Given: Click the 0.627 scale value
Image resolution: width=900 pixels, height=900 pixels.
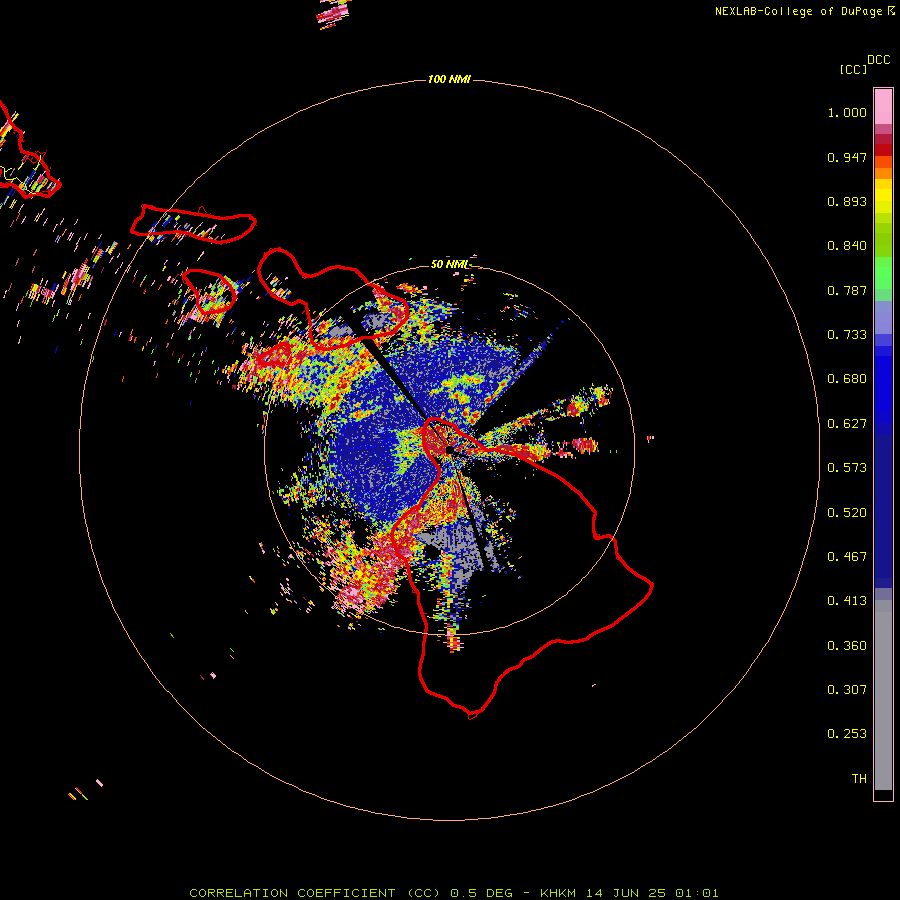Looking at the screenshot, I should click(x=847, y=424).
